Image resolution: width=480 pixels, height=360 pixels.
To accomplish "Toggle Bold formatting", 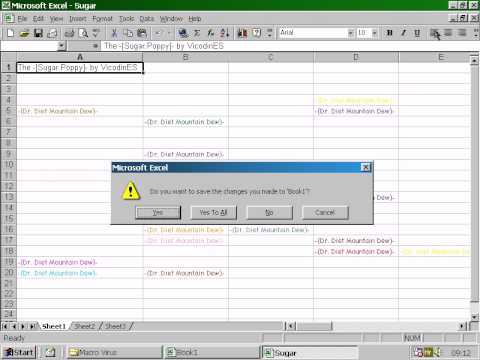I will click(389, 33).
